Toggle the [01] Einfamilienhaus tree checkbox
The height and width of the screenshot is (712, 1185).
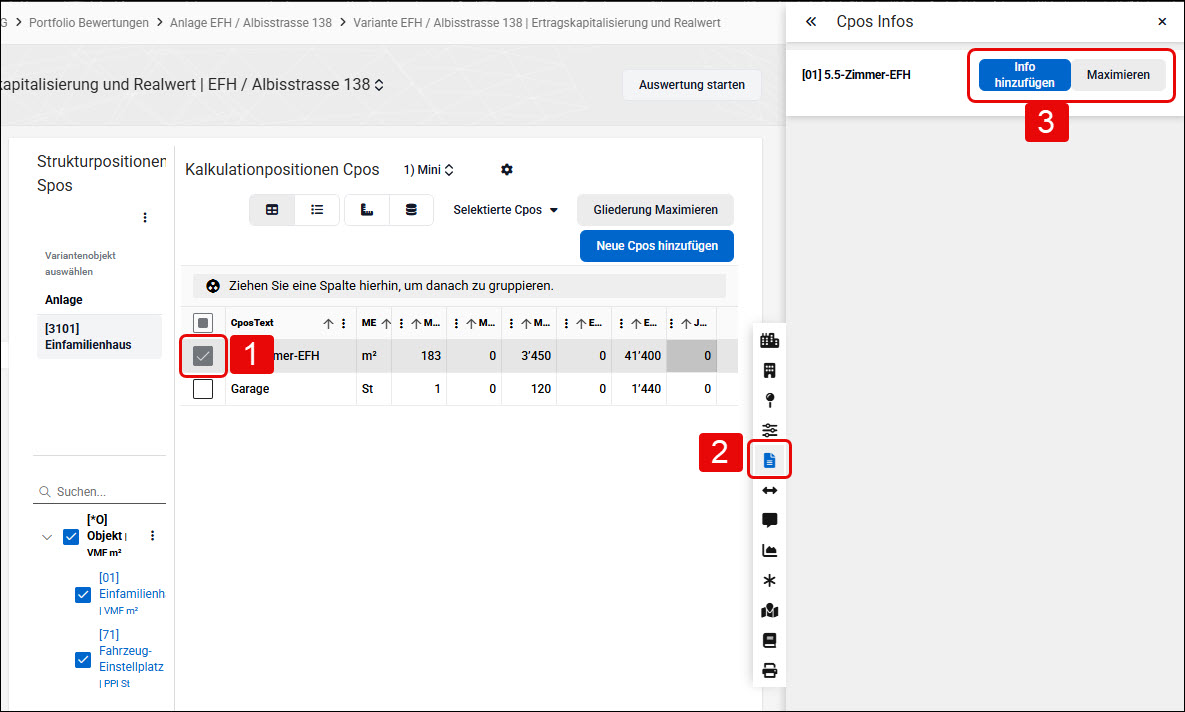click(83, 595)
